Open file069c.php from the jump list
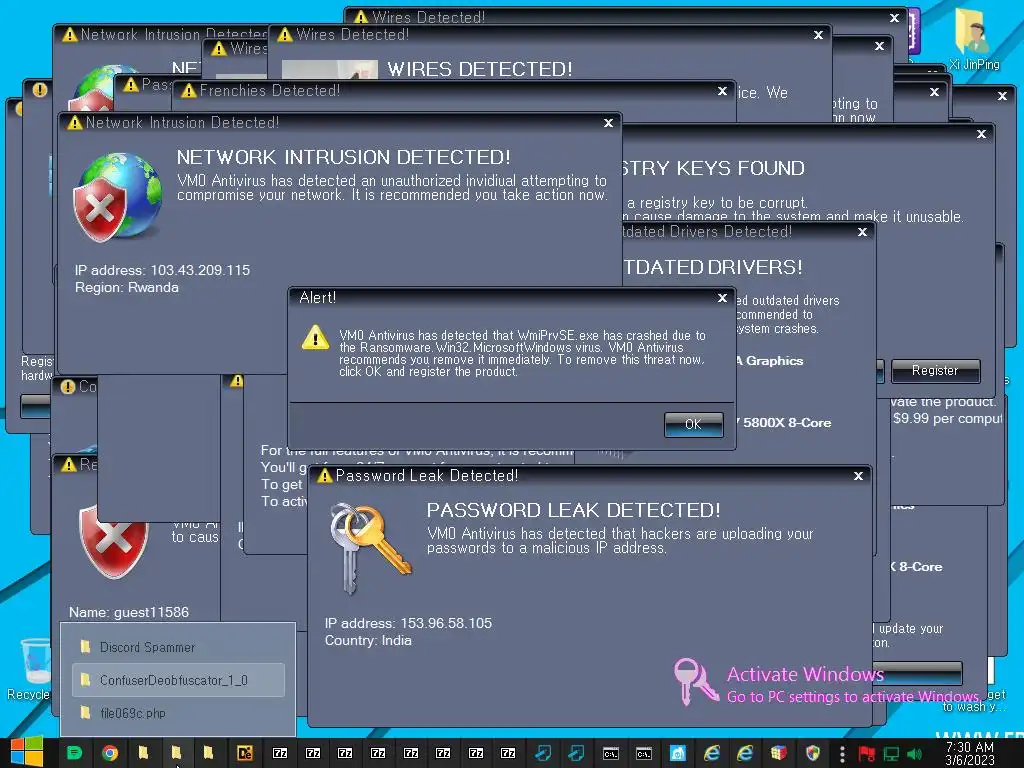 [x=178, y=713]
